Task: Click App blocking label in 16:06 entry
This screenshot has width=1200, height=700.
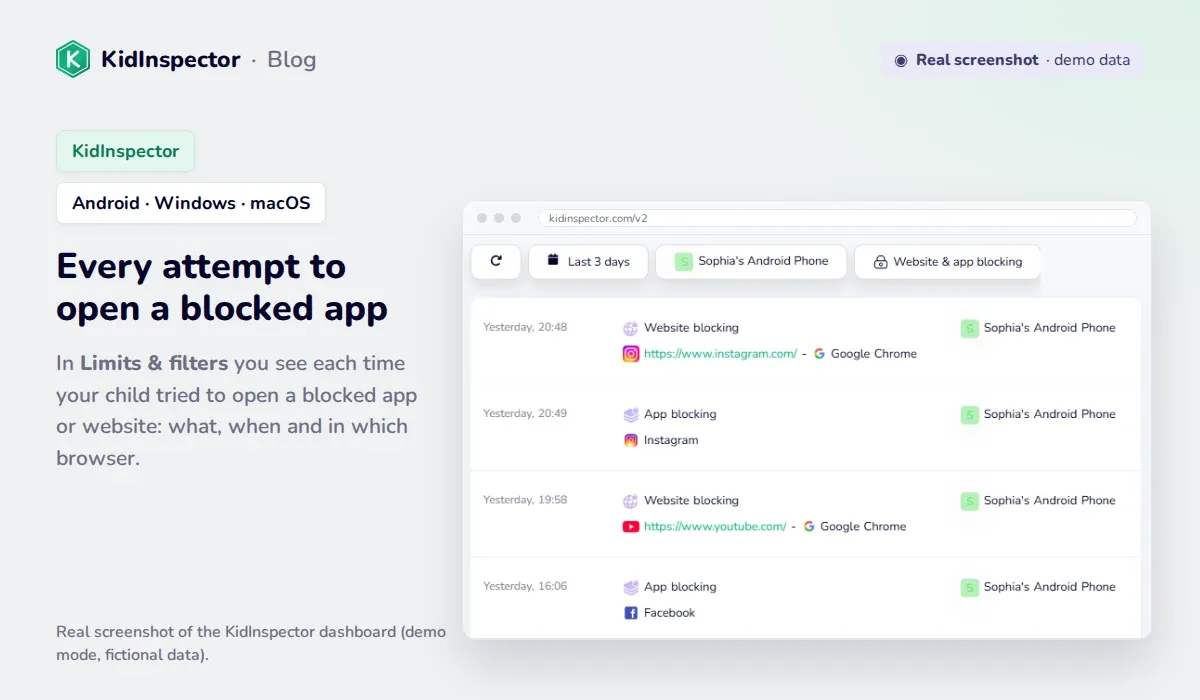Action: tap(680, 587)
